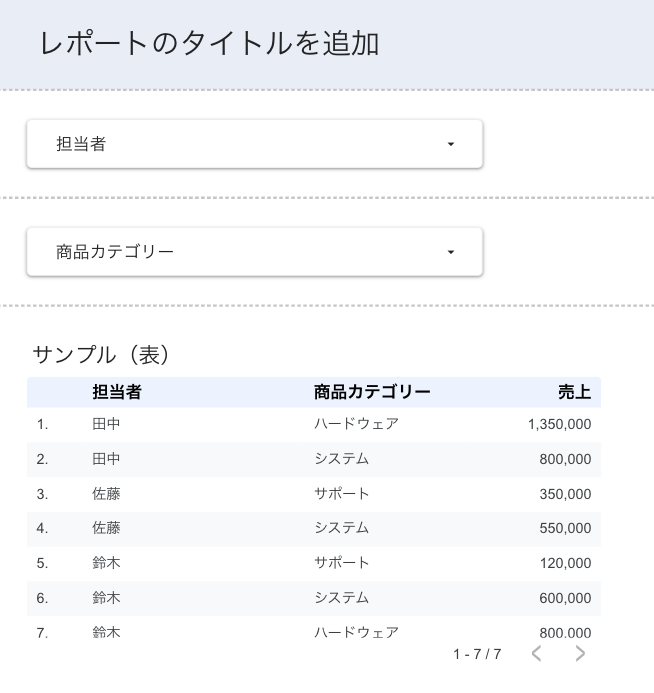
Task: Select ハードウェア in row 7
Action: pyautogui.click(x=356, y=632)
